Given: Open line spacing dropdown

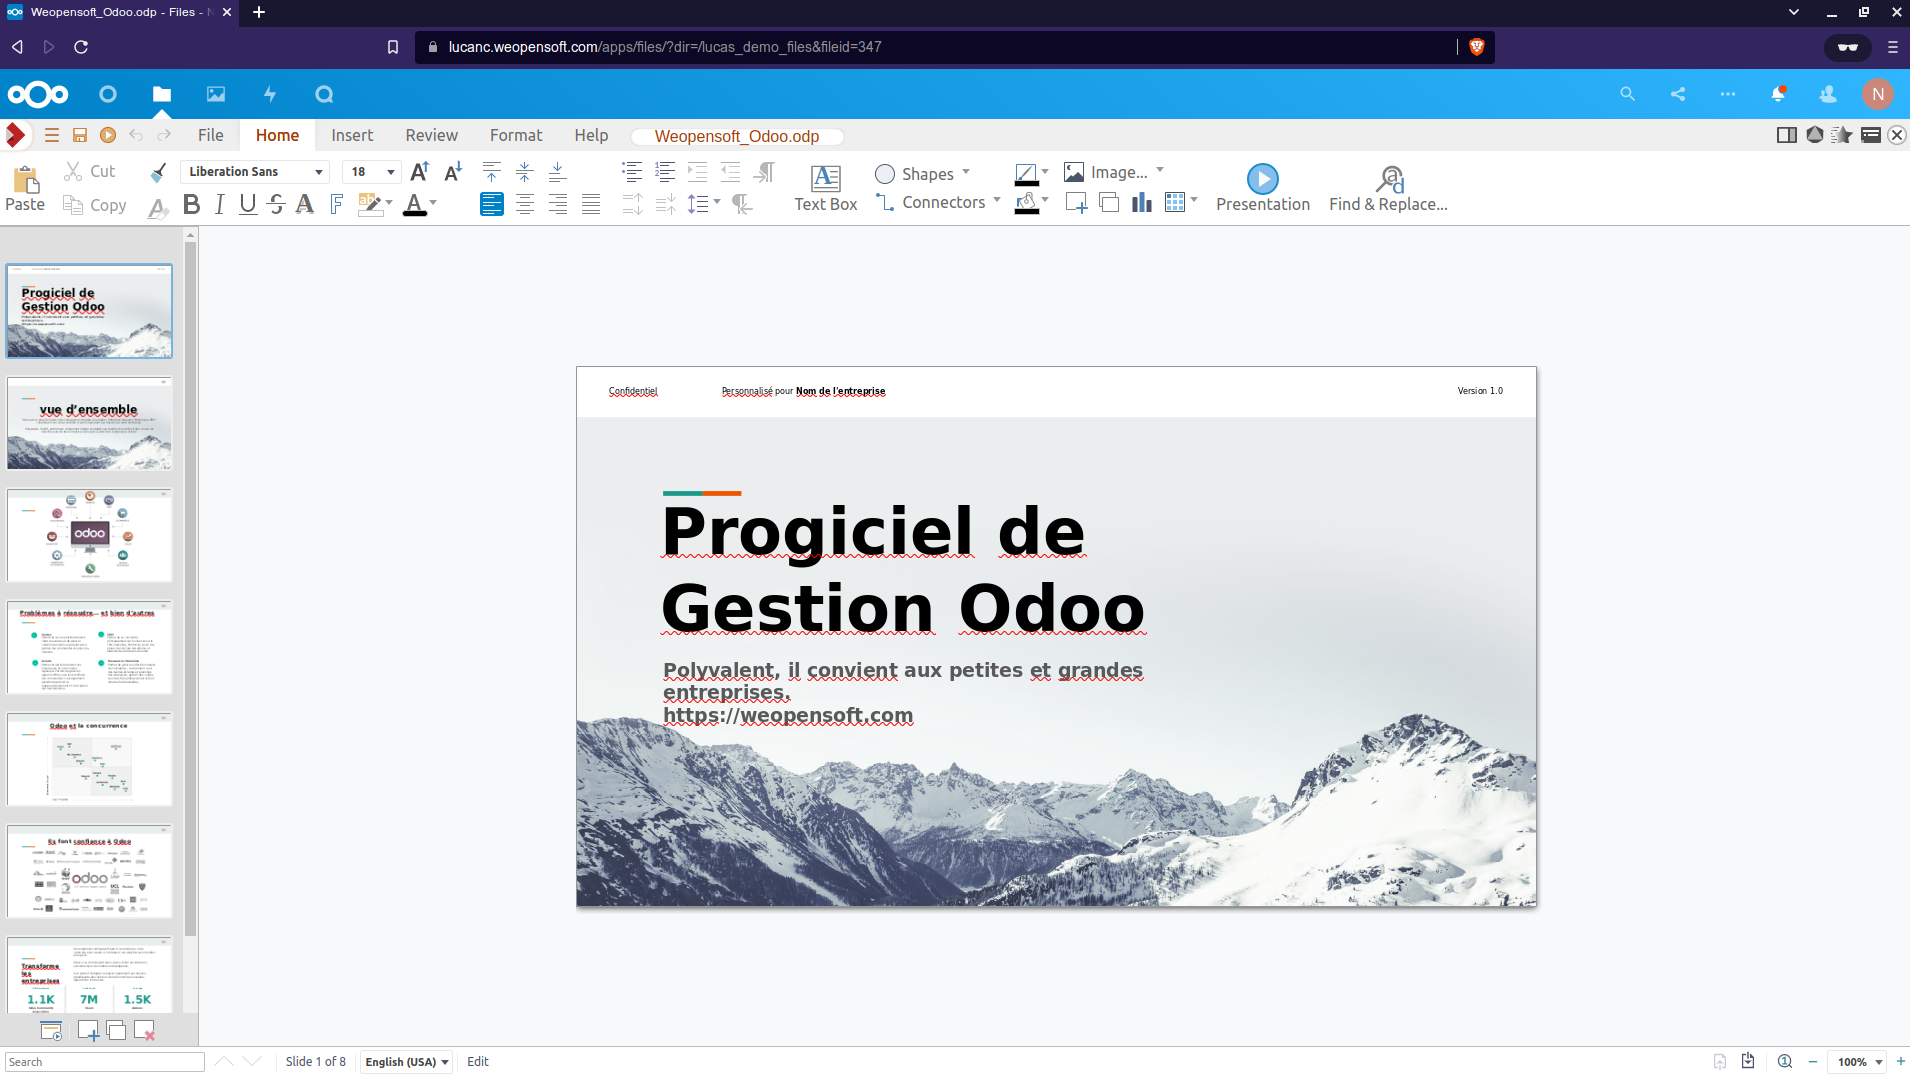Looking at the screenshot, I should pyautogui.click(x=704, y=205).
